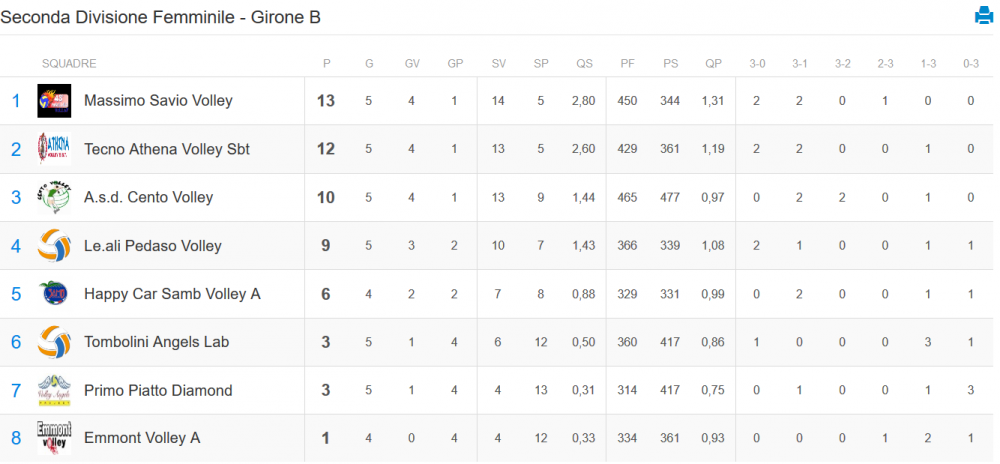Click Emmont Volley A logo

54,439
